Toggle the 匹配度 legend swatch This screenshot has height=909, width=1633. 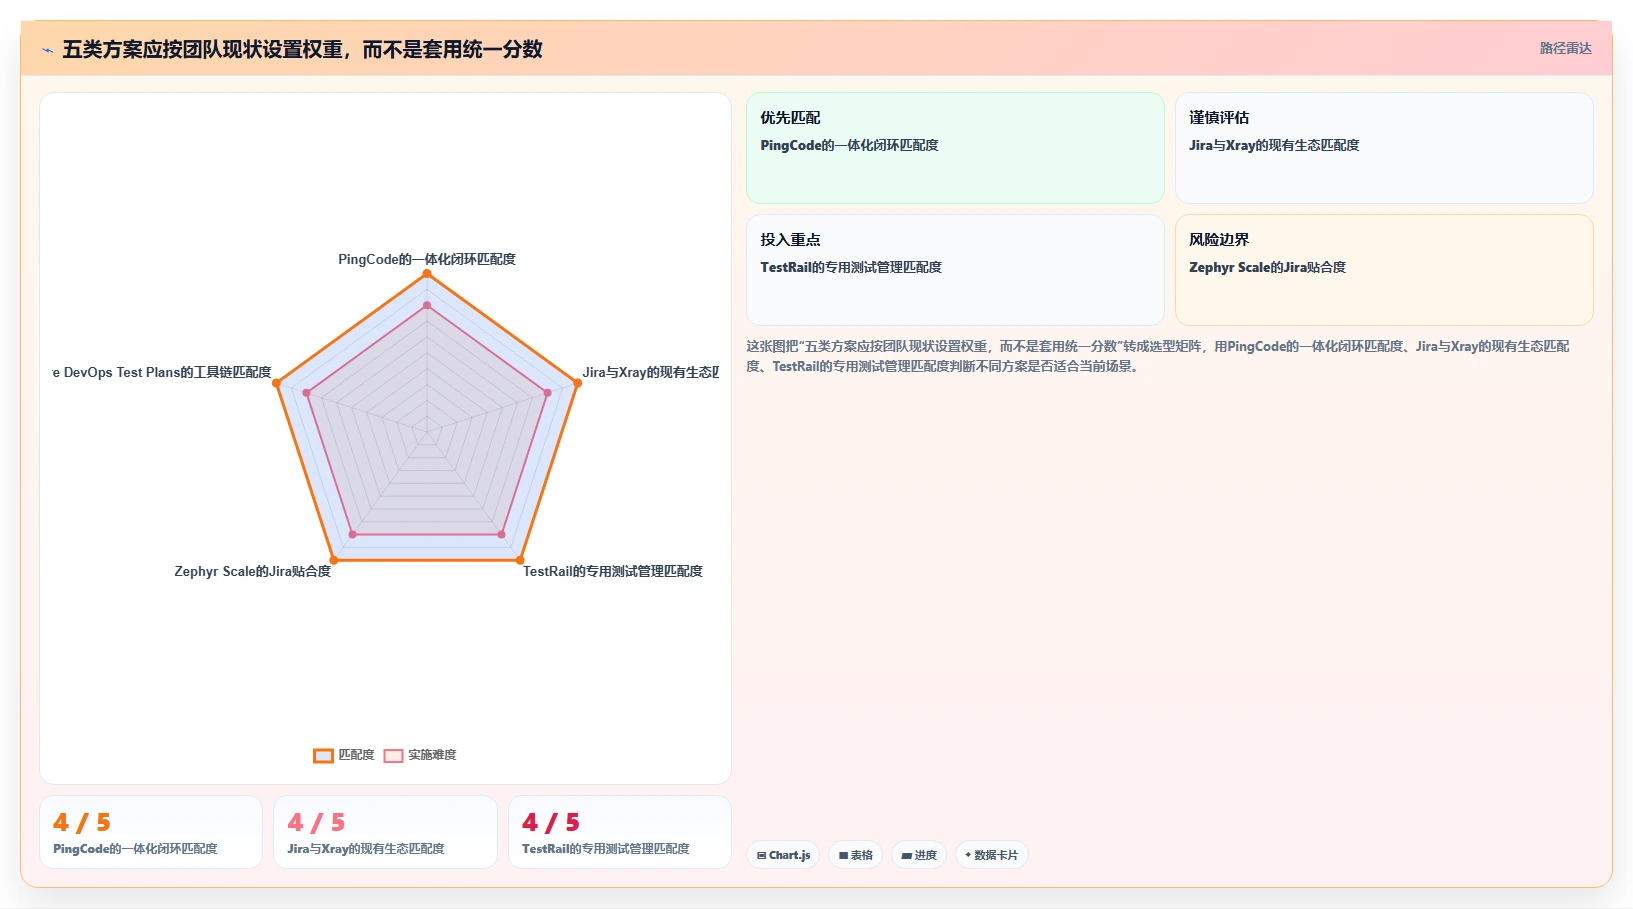[x=323, y=756]
